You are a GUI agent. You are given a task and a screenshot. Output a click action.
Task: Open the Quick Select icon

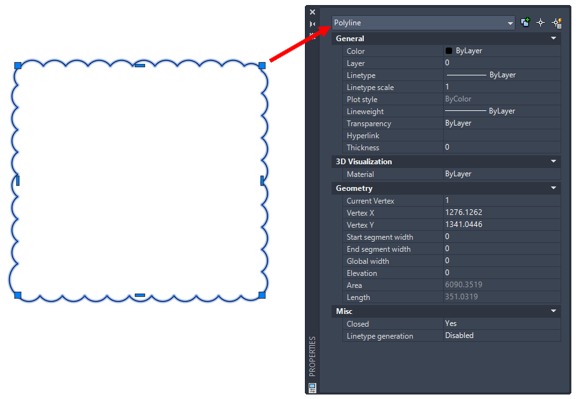557,23
